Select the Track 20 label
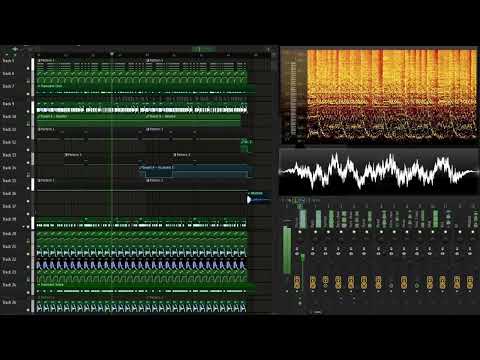480x360 pixels. pos(9,234)
